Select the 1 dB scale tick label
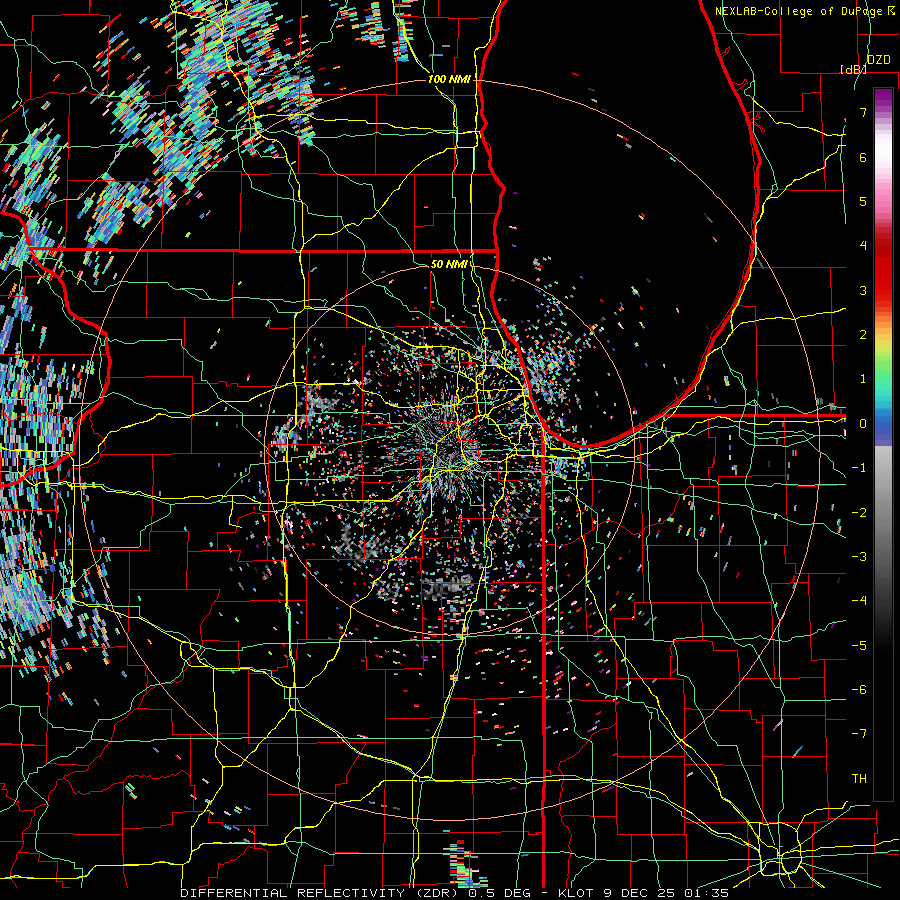The image size is (900, 900). pos(863,379)
